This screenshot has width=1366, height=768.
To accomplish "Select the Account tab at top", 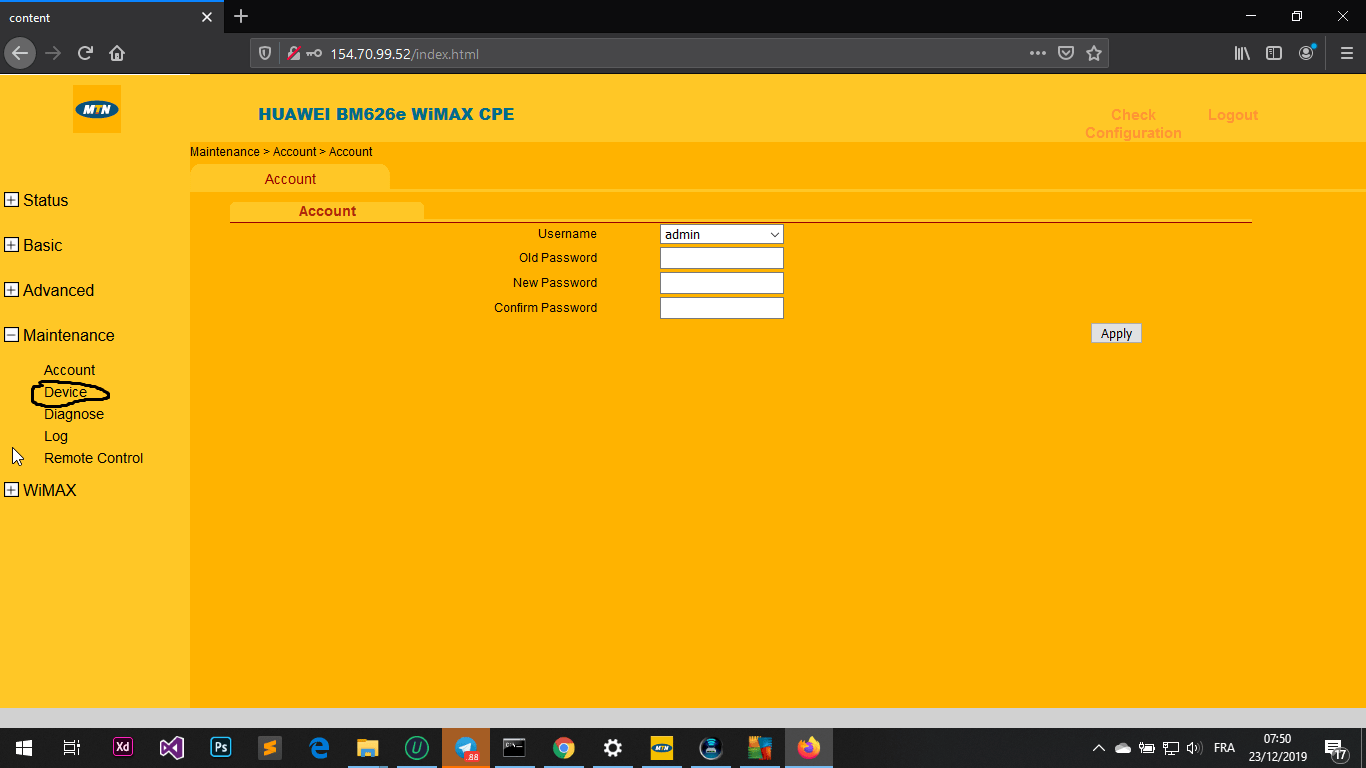I will (290, 178).
